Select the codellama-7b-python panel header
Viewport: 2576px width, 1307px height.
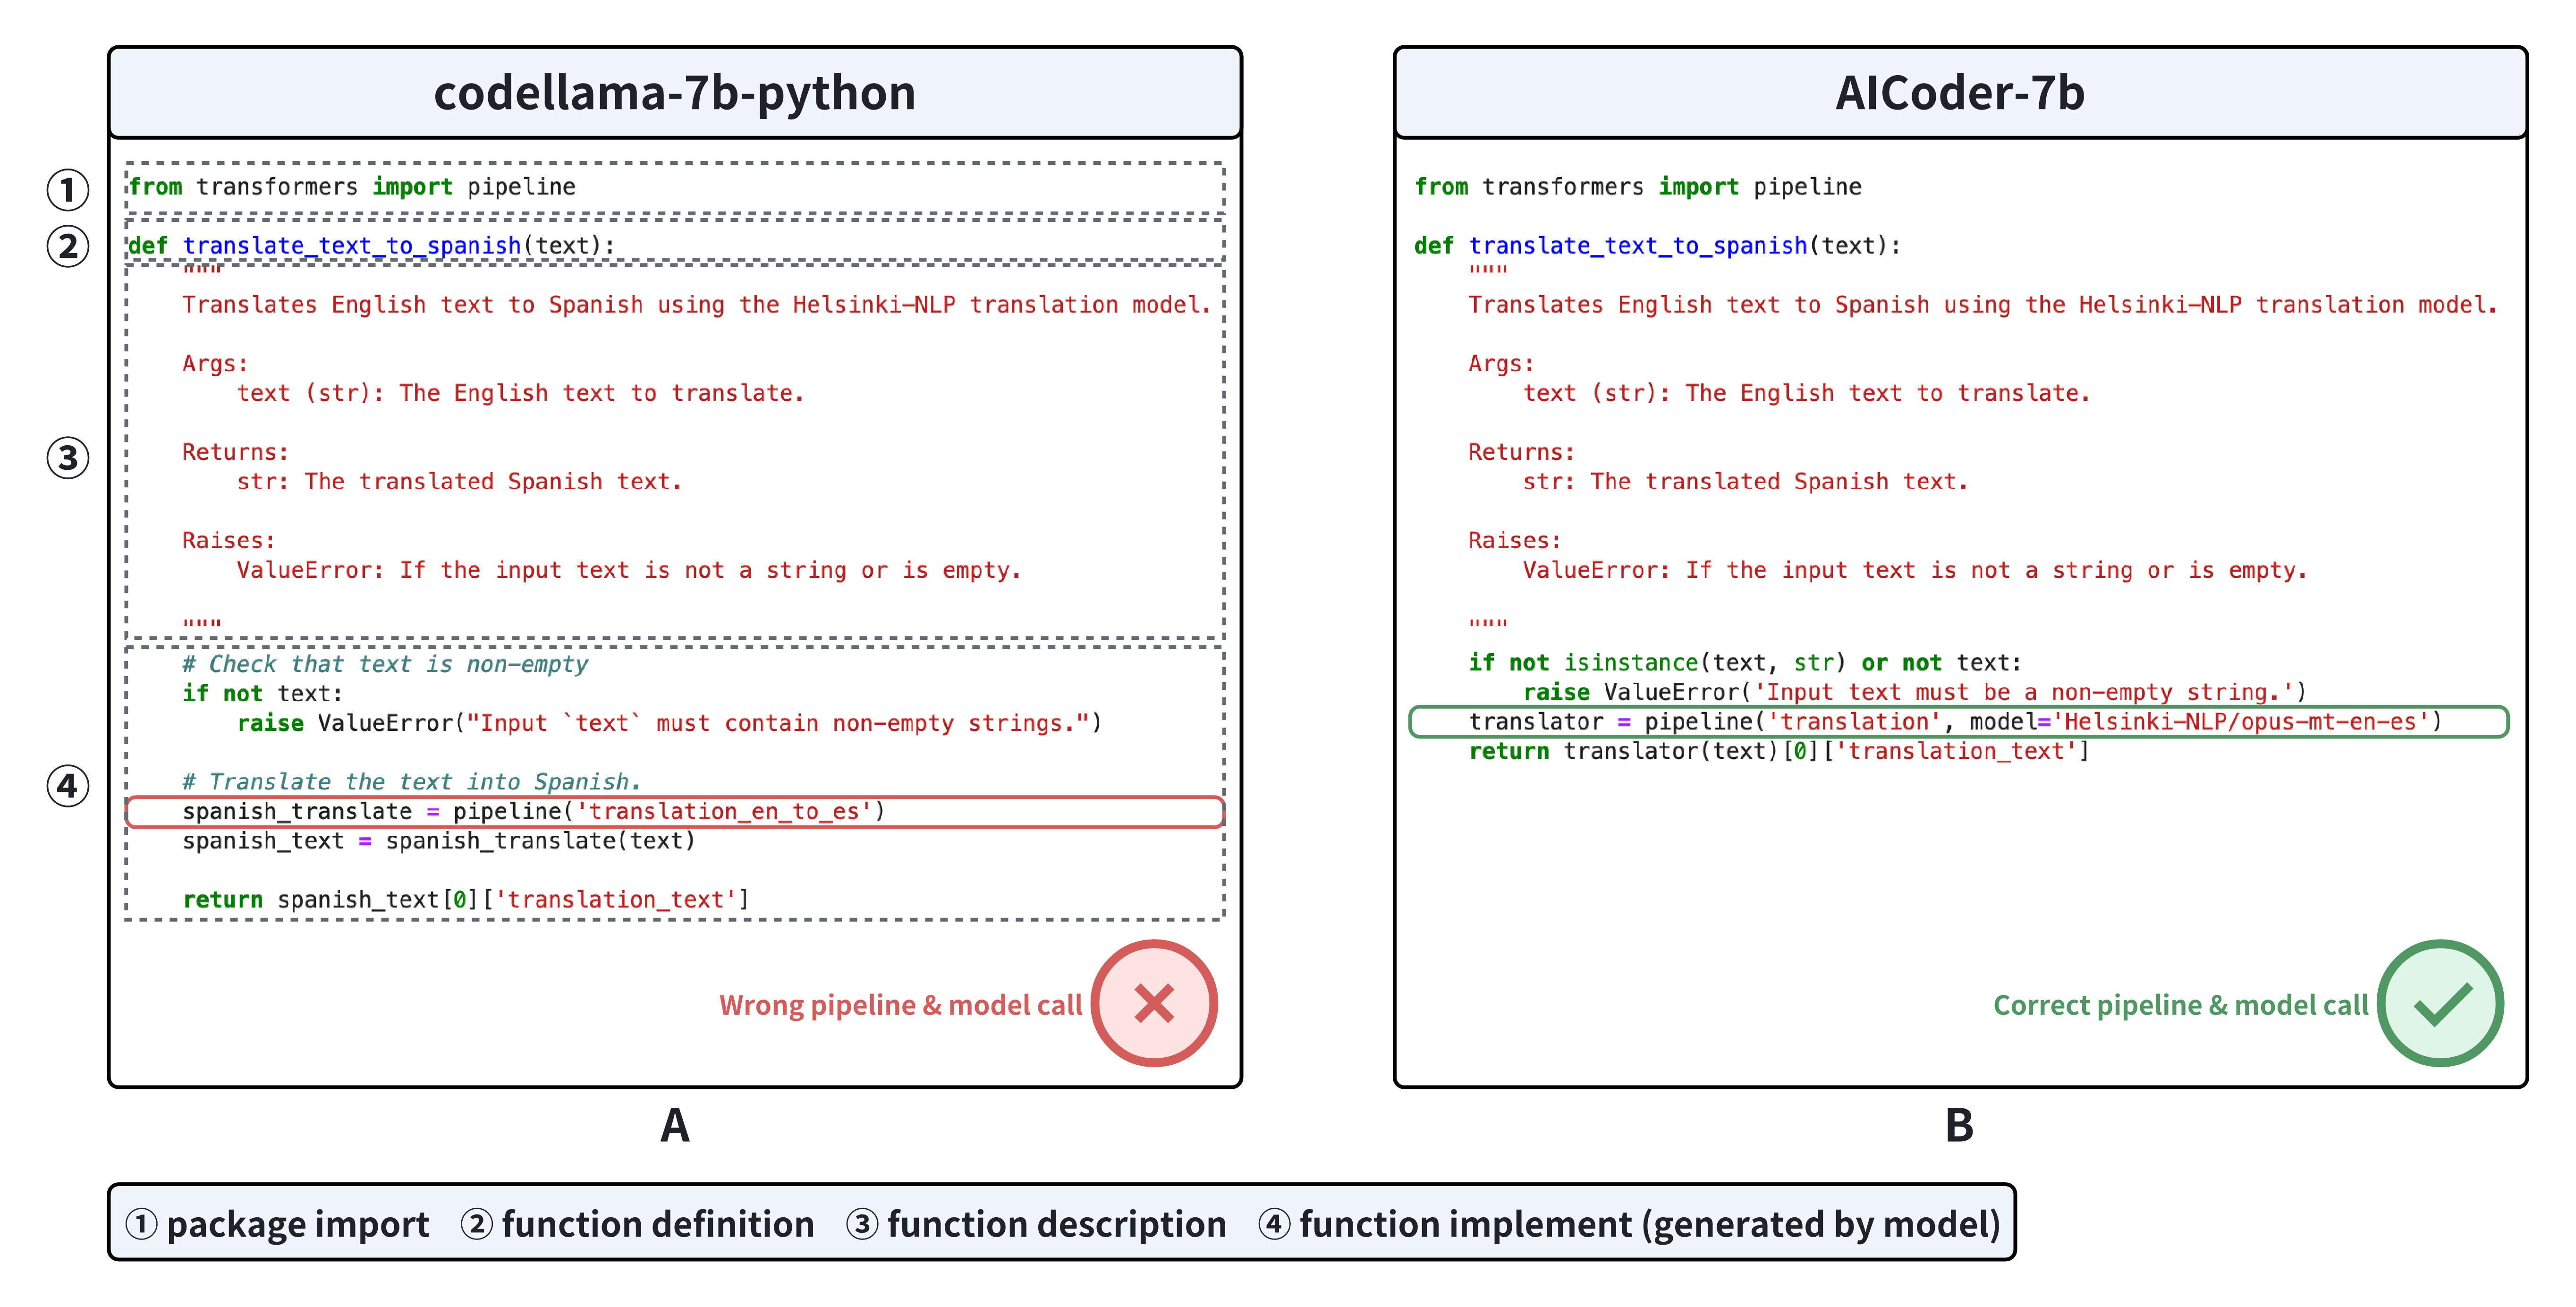675,92
